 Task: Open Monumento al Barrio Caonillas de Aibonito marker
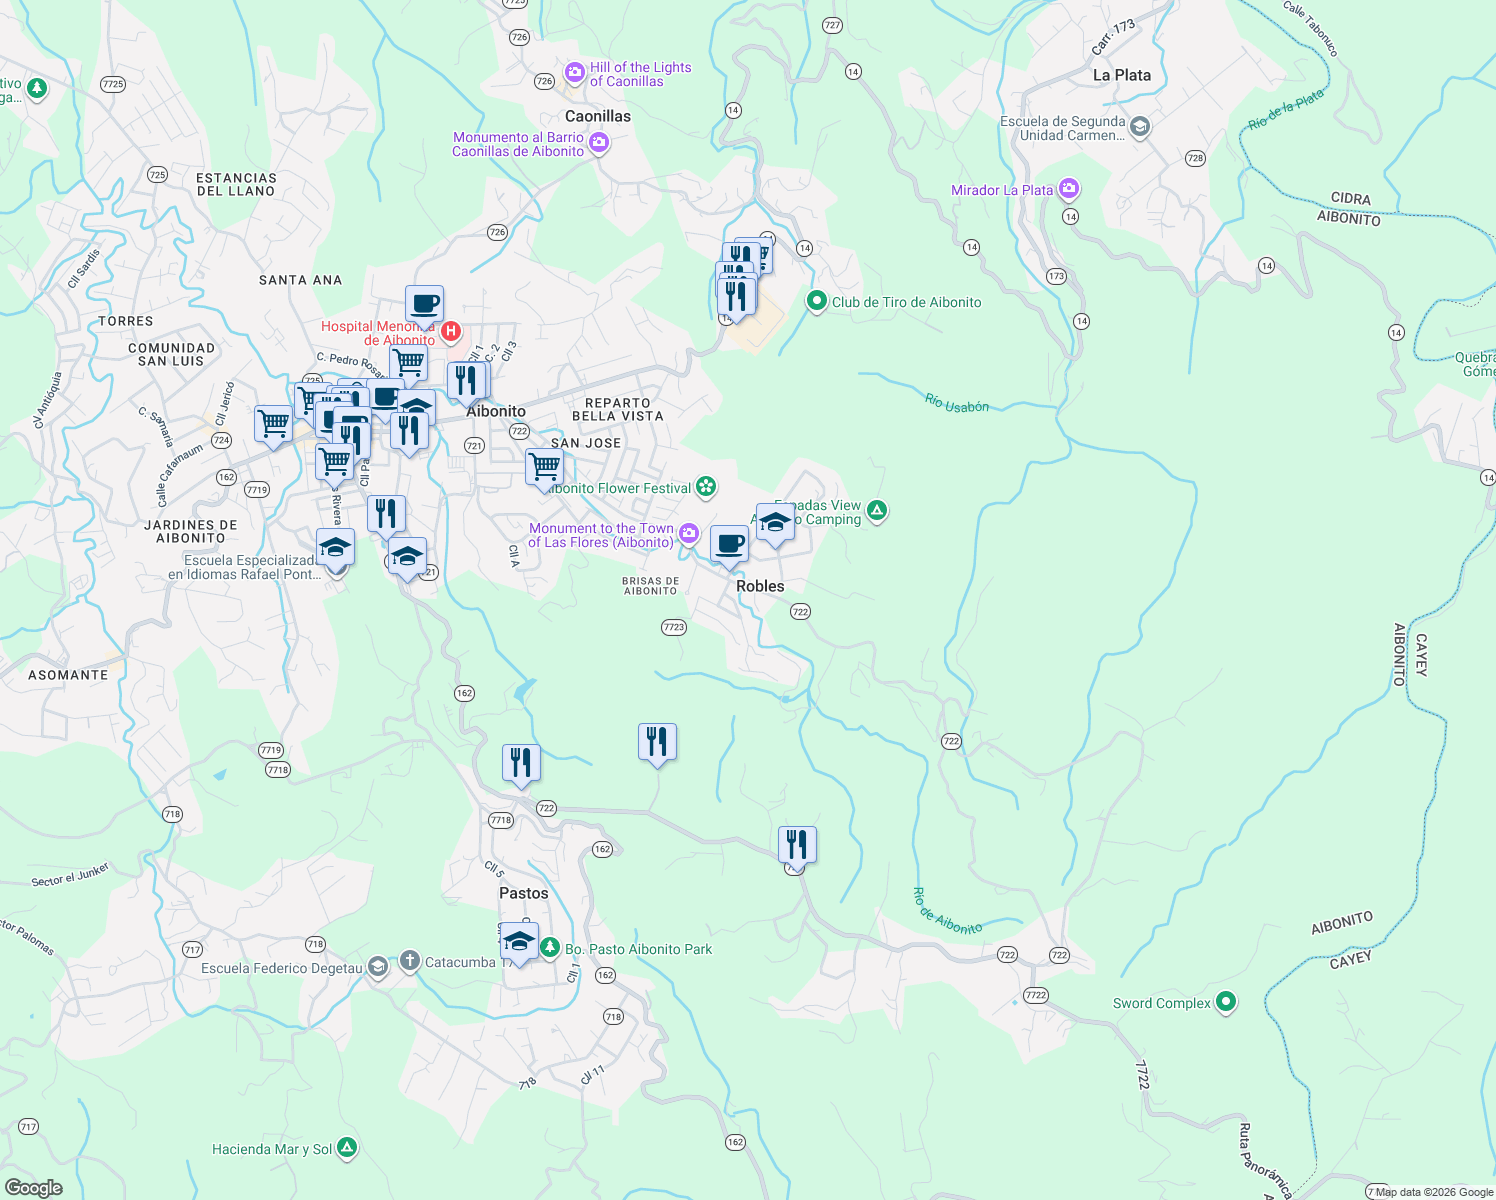click(599, 144)
